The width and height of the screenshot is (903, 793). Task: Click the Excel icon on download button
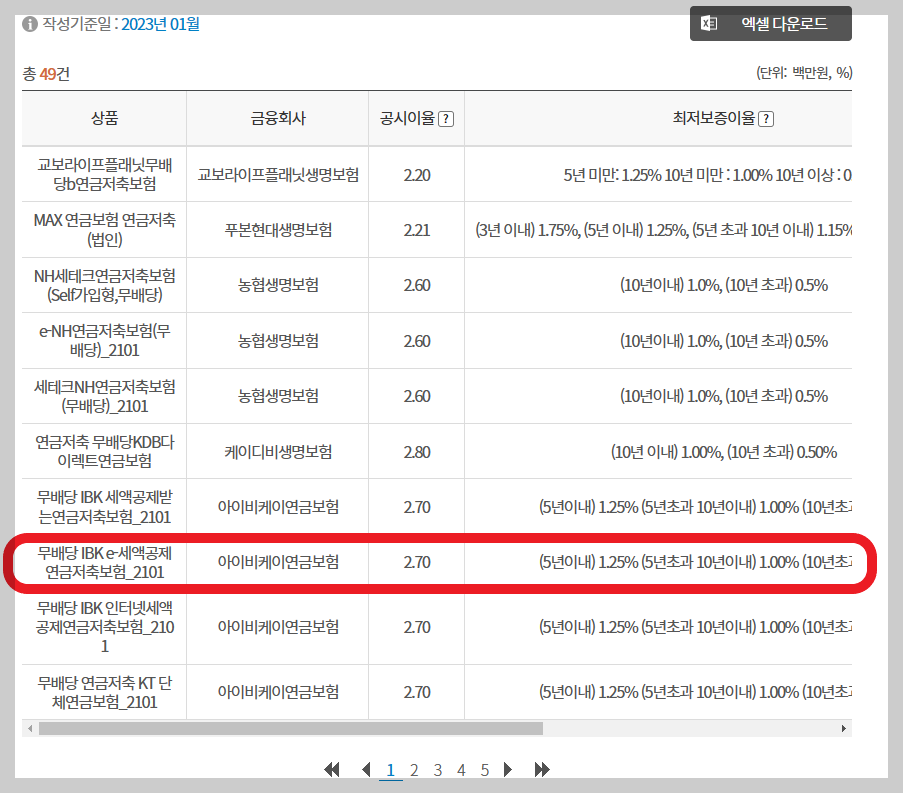pyautogui.click(x=709, y=24)
